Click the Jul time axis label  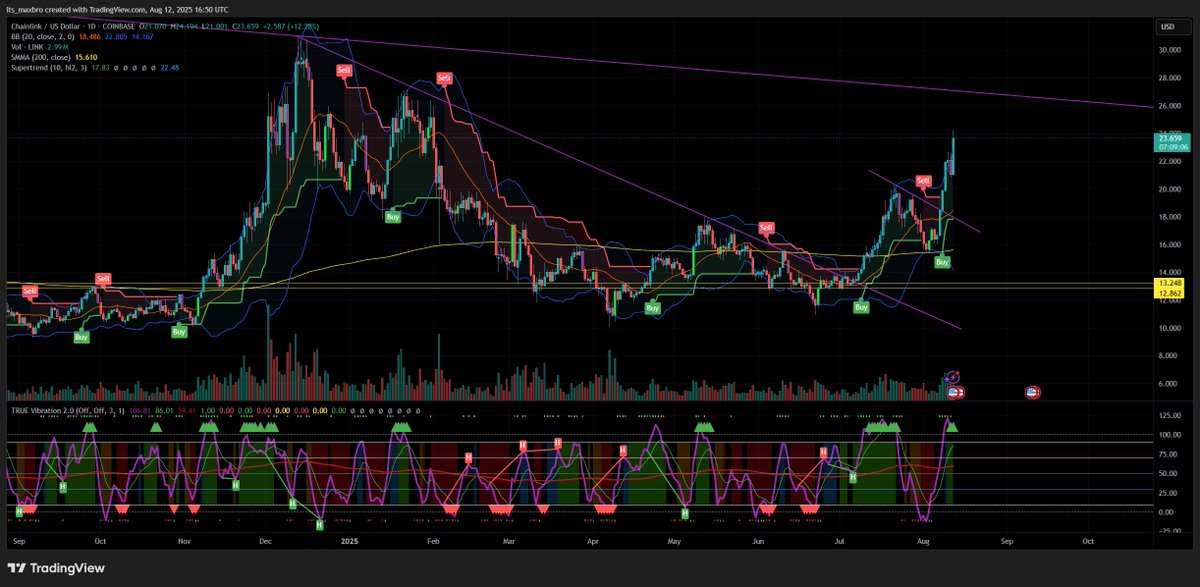tap(840, 541)
